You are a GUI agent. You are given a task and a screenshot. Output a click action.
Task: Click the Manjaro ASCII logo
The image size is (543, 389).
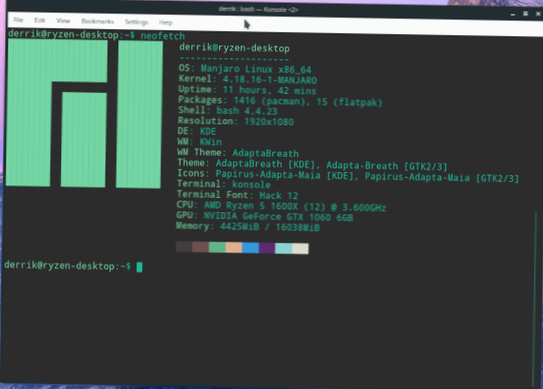pos(84,114)
